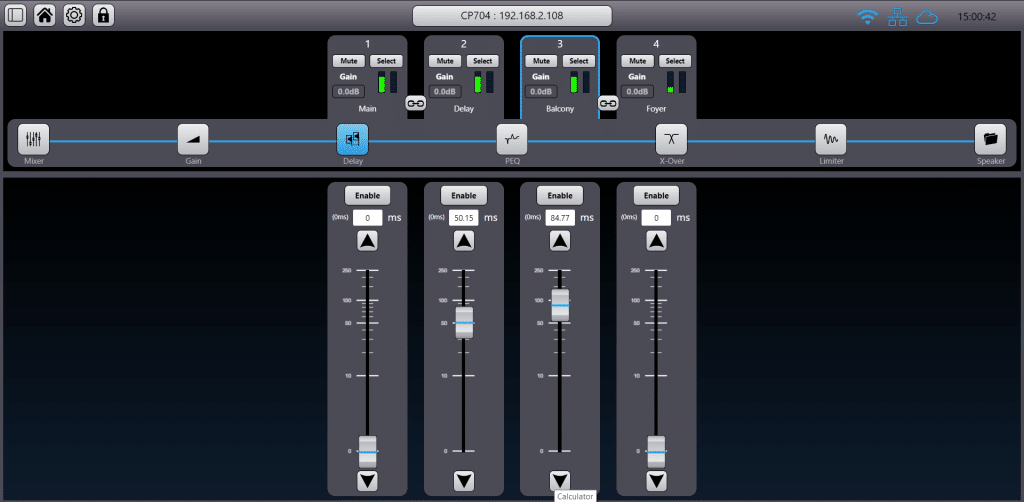Screen dimensions: 1024x502
Task: Click channel 2 delay fader handle
Action: (x=464, y=322)
